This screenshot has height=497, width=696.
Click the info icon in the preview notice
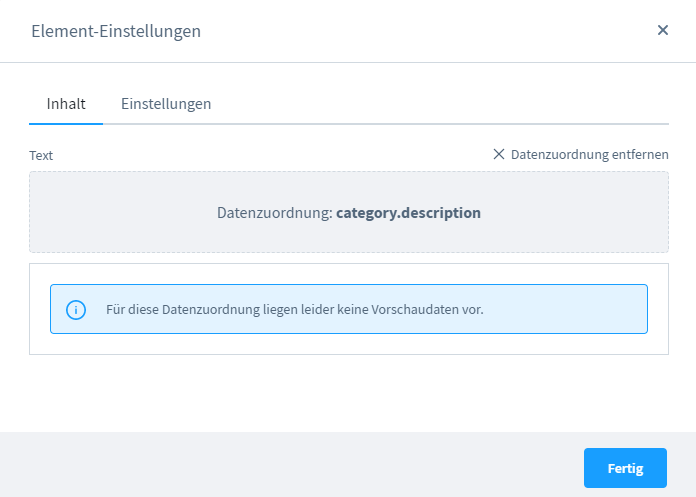pos(76,310)
